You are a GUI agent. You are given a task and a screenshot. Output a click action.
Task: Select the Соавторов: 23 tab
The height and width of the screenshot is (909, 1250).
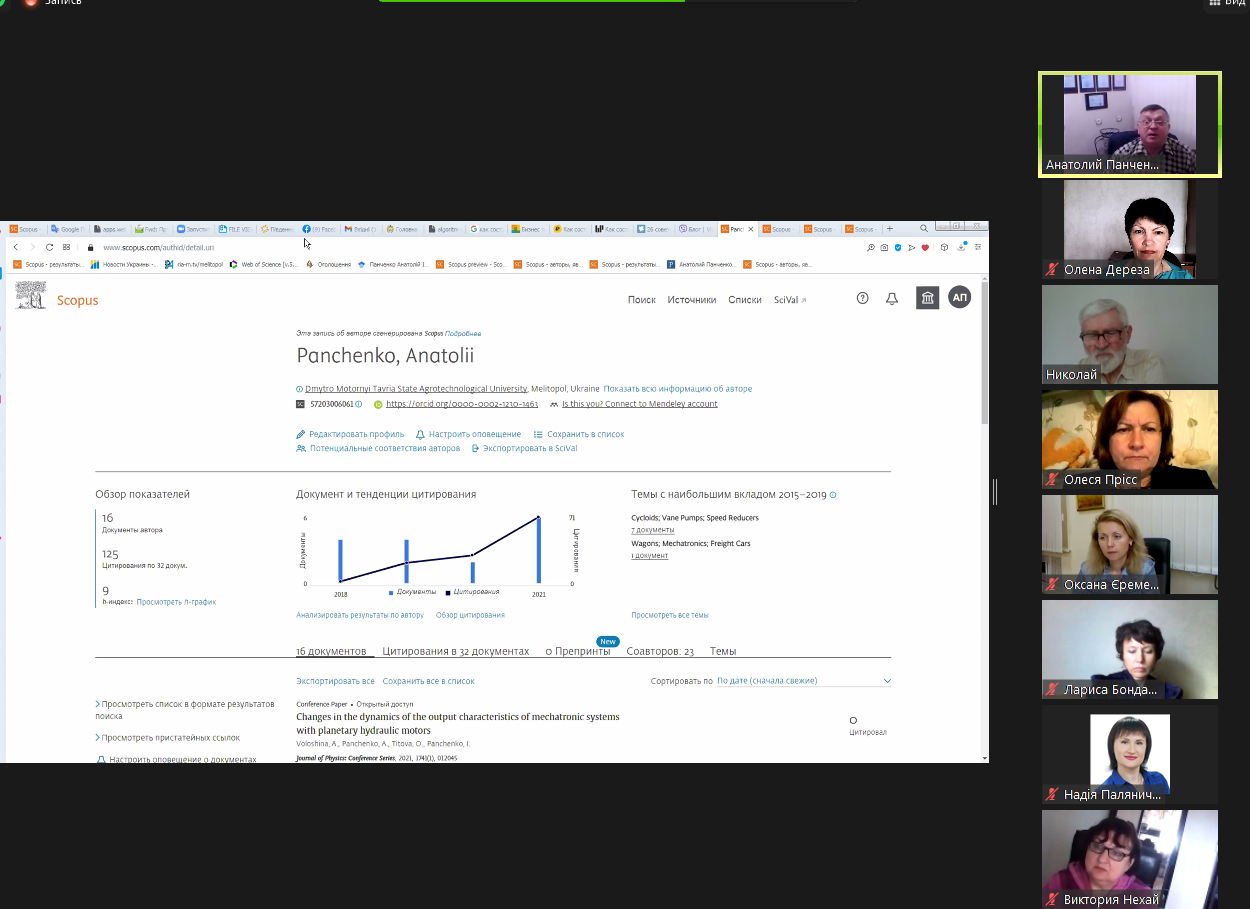pyautogui.click(x=660, y=651)
